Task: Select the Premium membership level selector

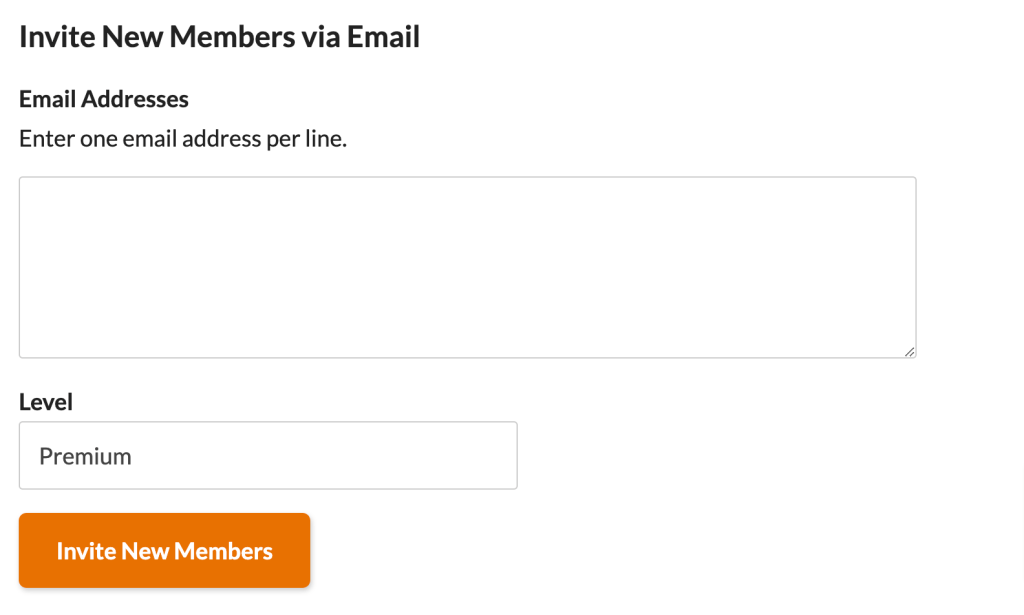Action: (268, 455)
